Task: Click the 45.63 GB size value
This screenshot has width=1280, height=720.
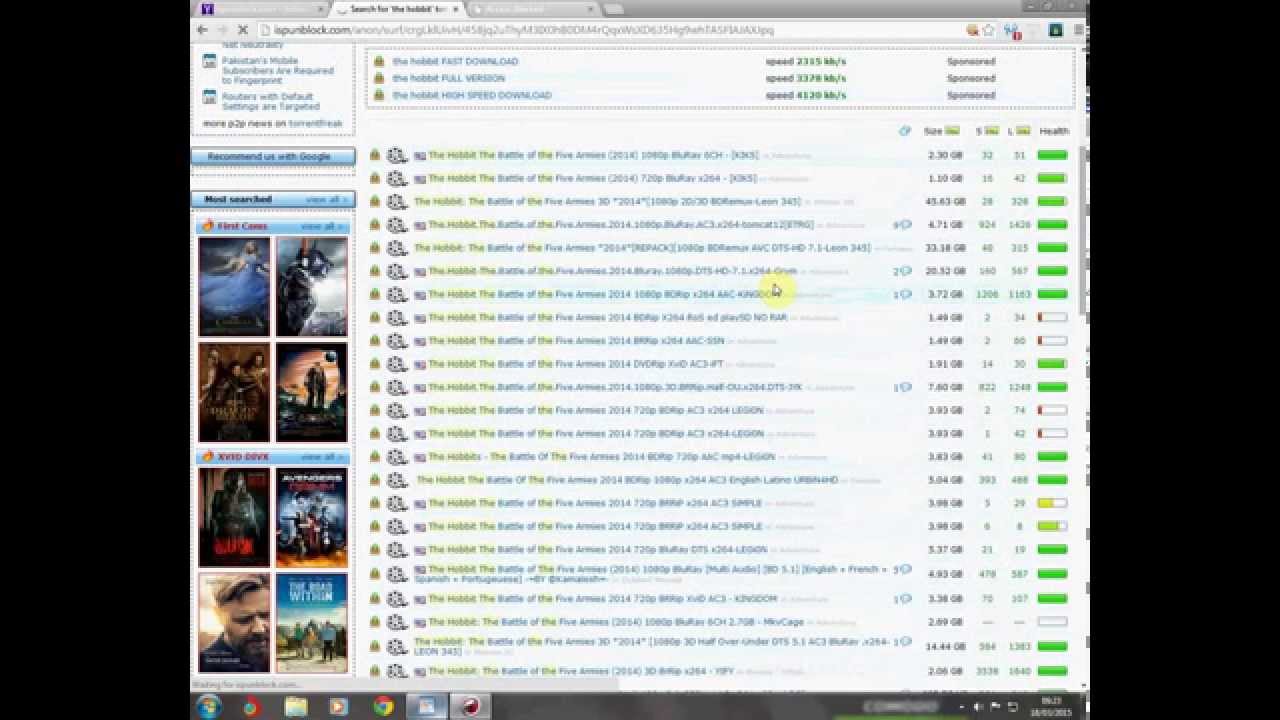Action: 945,201
